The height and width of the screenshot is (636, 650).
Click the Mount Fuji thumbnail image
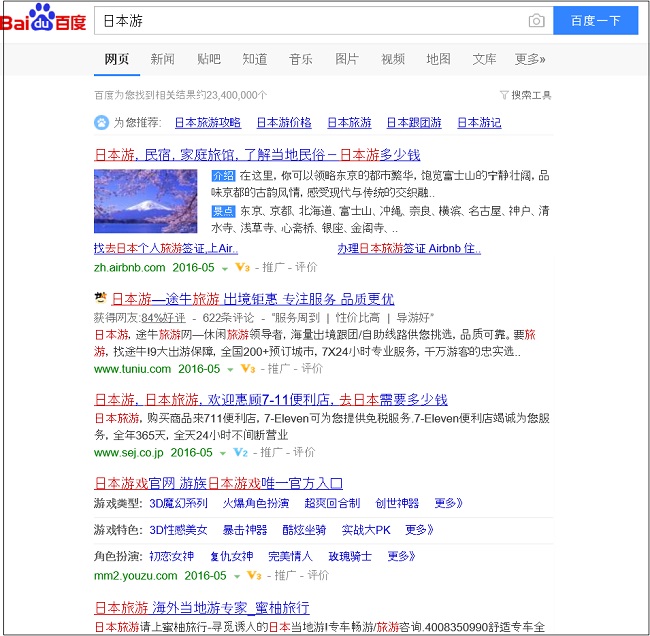click(146, 201)
